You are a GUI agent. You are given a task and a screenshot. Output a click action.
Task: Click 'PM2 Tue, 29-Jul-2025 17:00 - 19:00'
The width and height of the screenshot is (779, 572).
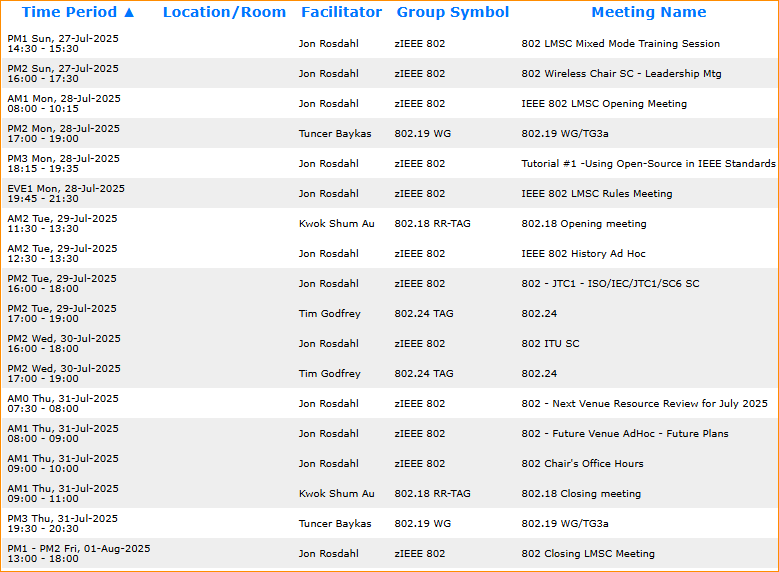[x=62, y=314]
